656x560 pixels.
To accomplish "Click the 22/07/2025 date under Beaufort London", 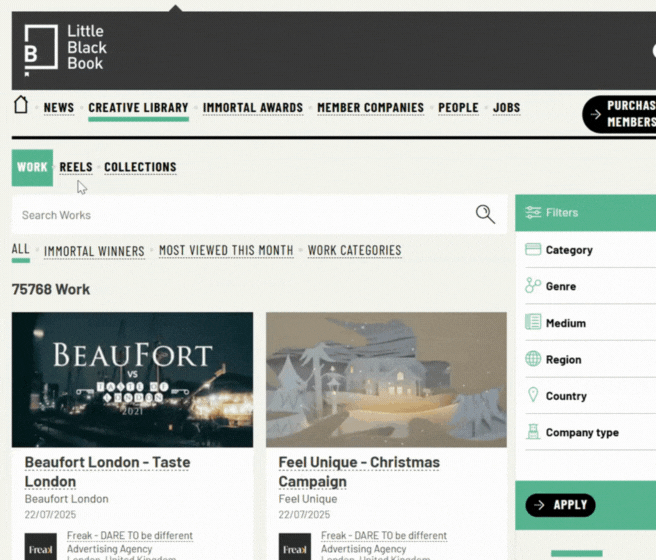I will tap(50, 514).
